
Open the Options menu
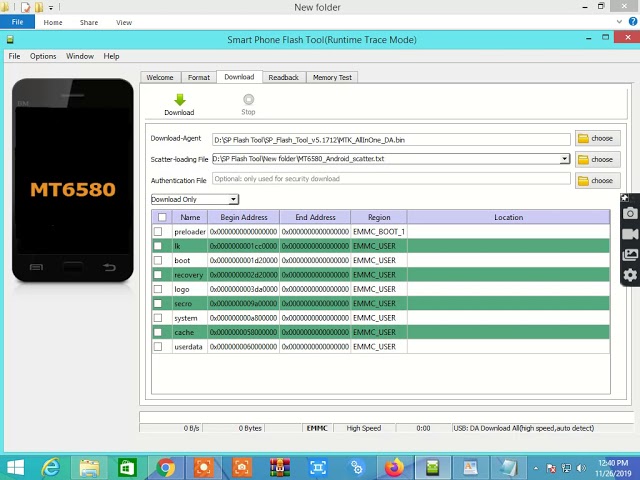coord(43,56)
